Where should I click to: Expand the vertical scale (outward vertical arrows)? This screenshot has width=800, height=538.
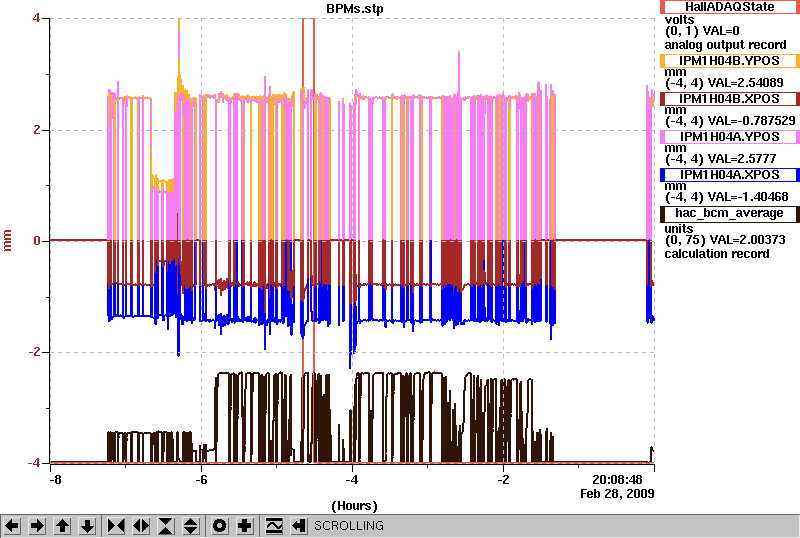point(190,526)
